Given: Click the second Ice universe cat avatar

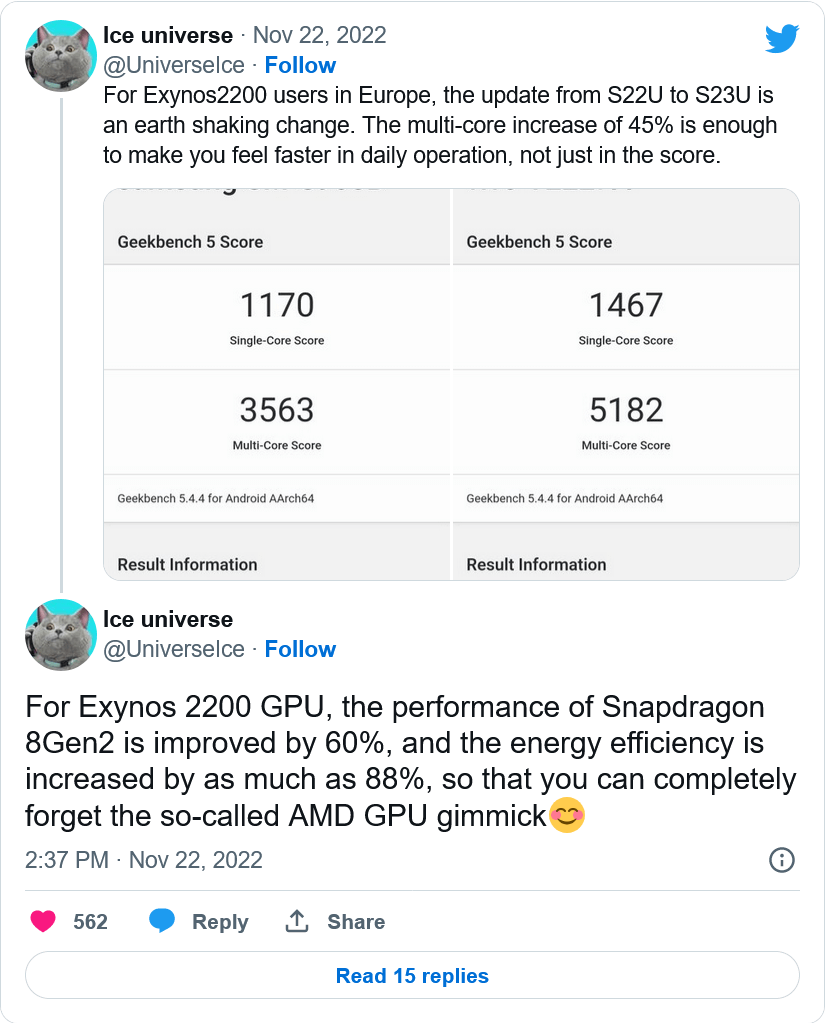Looking at the screenshot, I should coord(60,634).
